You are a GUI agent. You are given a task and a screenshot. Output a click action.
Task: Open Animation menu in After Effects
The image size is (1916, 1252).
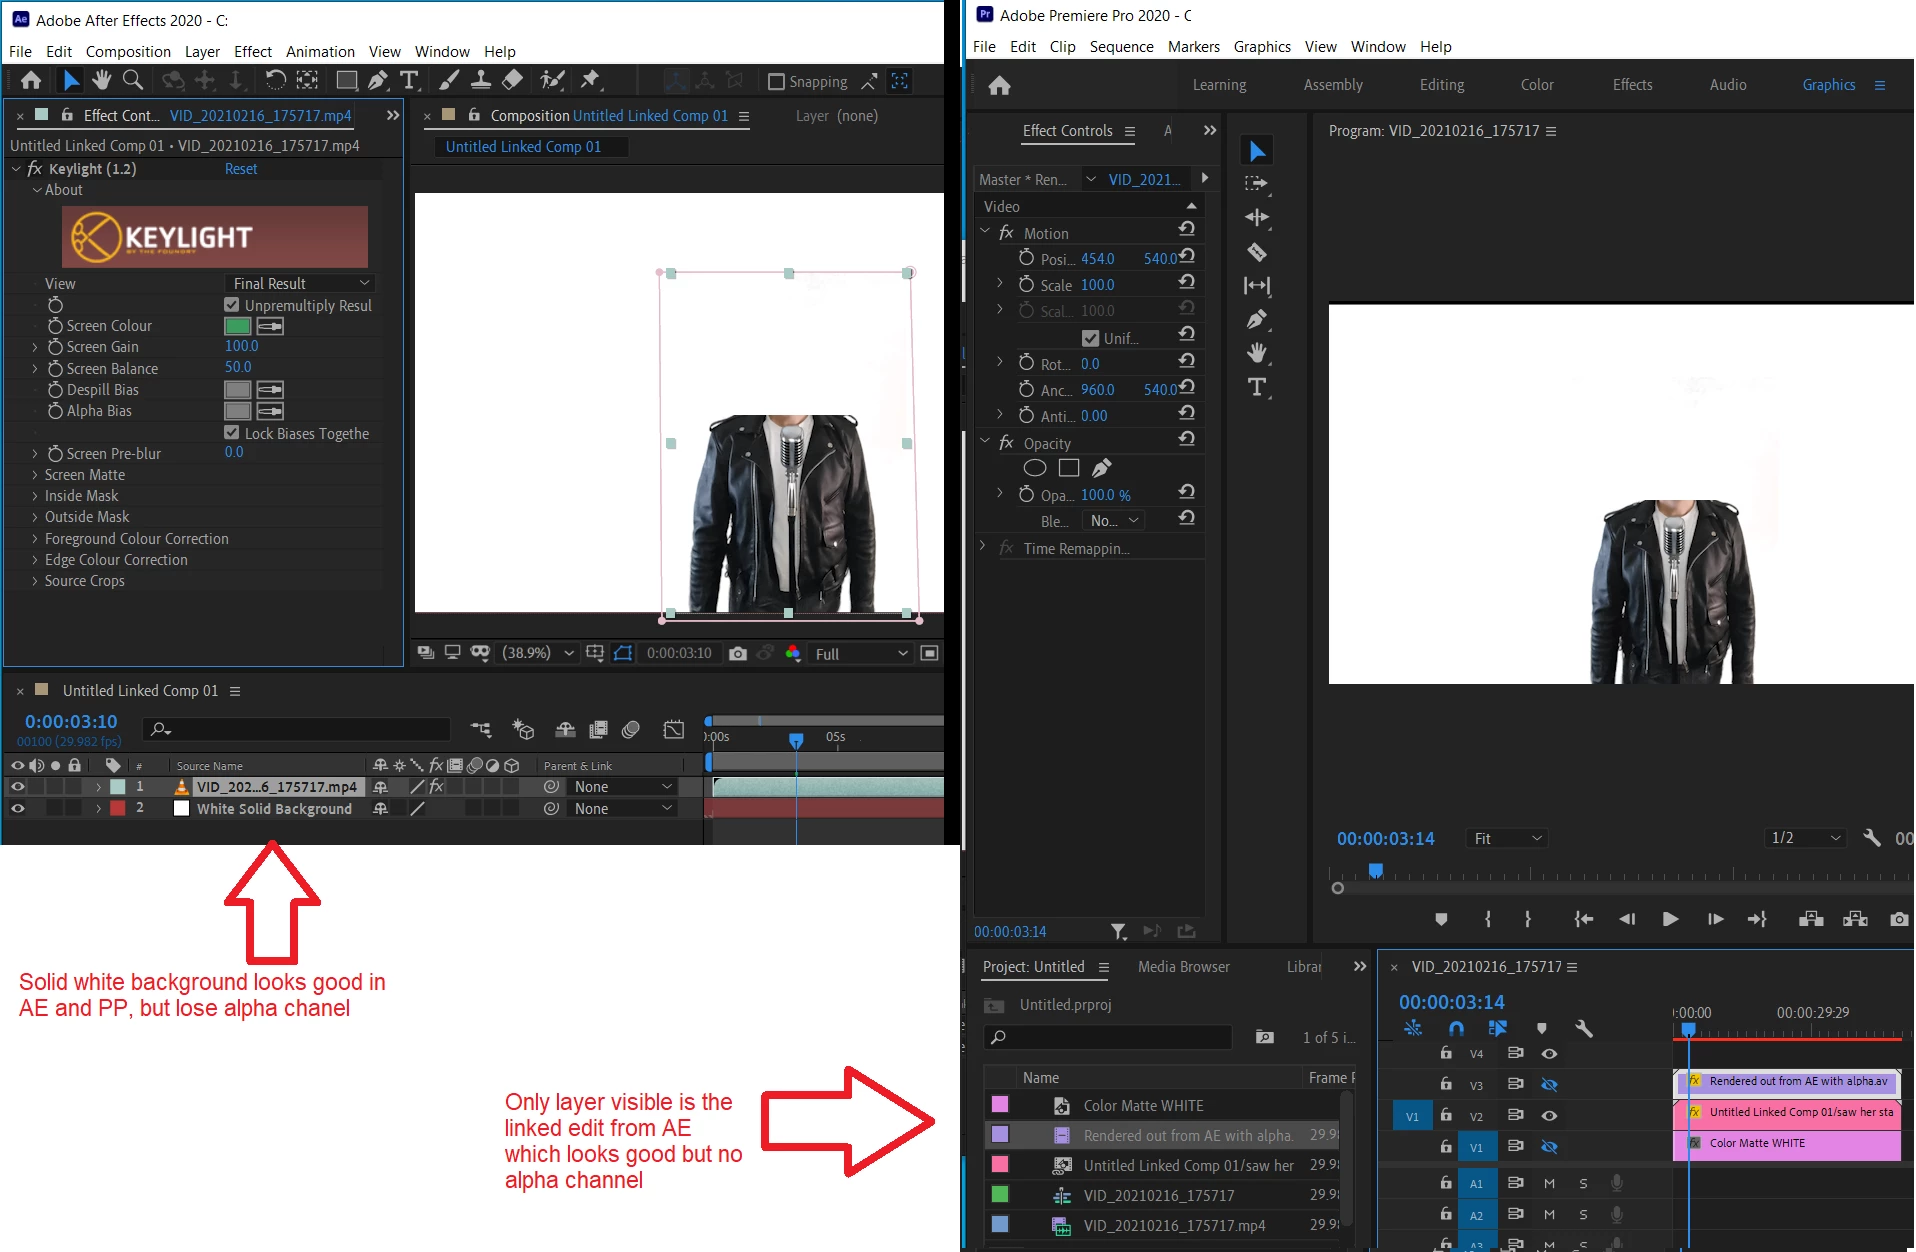tap(320, 52)
